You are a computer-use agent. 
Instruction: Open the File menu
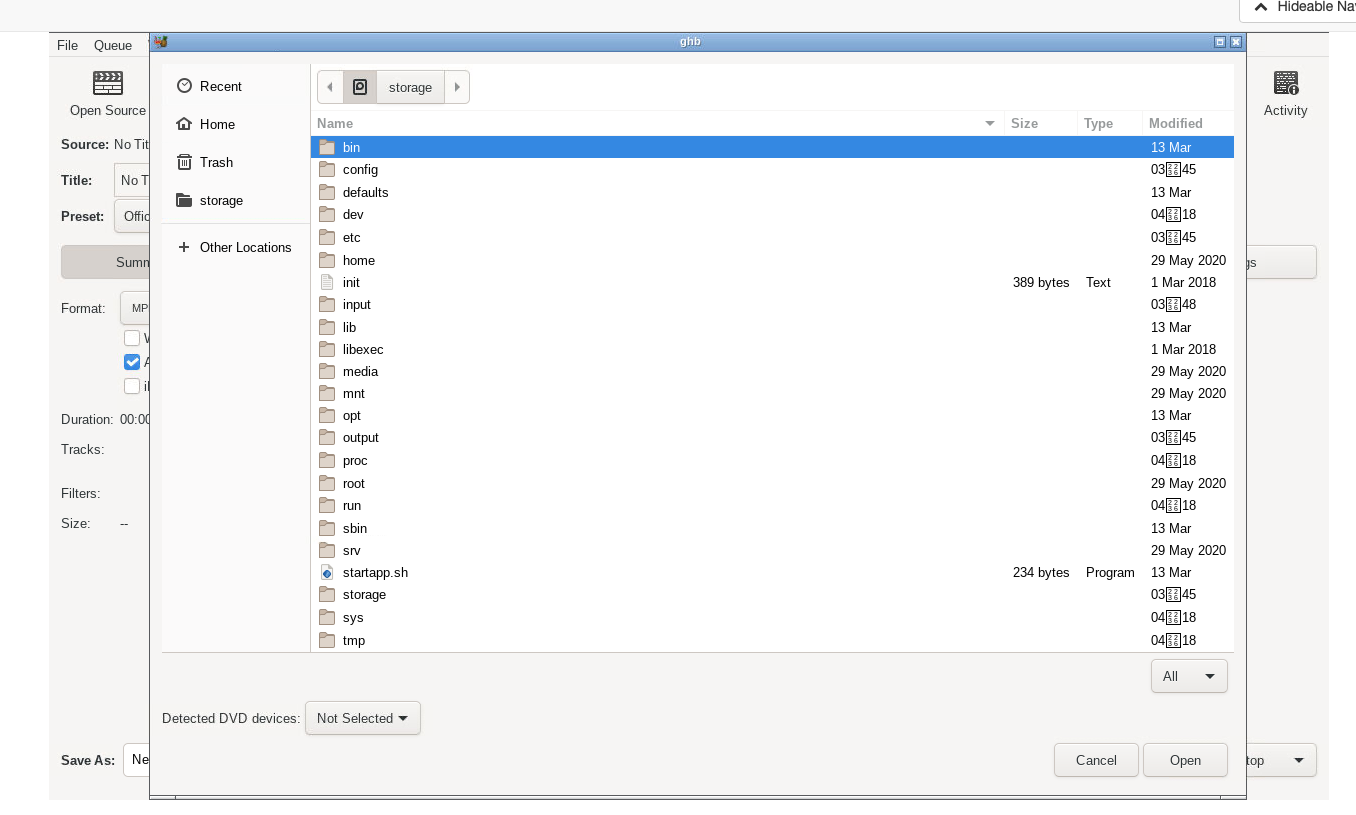[x=66, y=45]
